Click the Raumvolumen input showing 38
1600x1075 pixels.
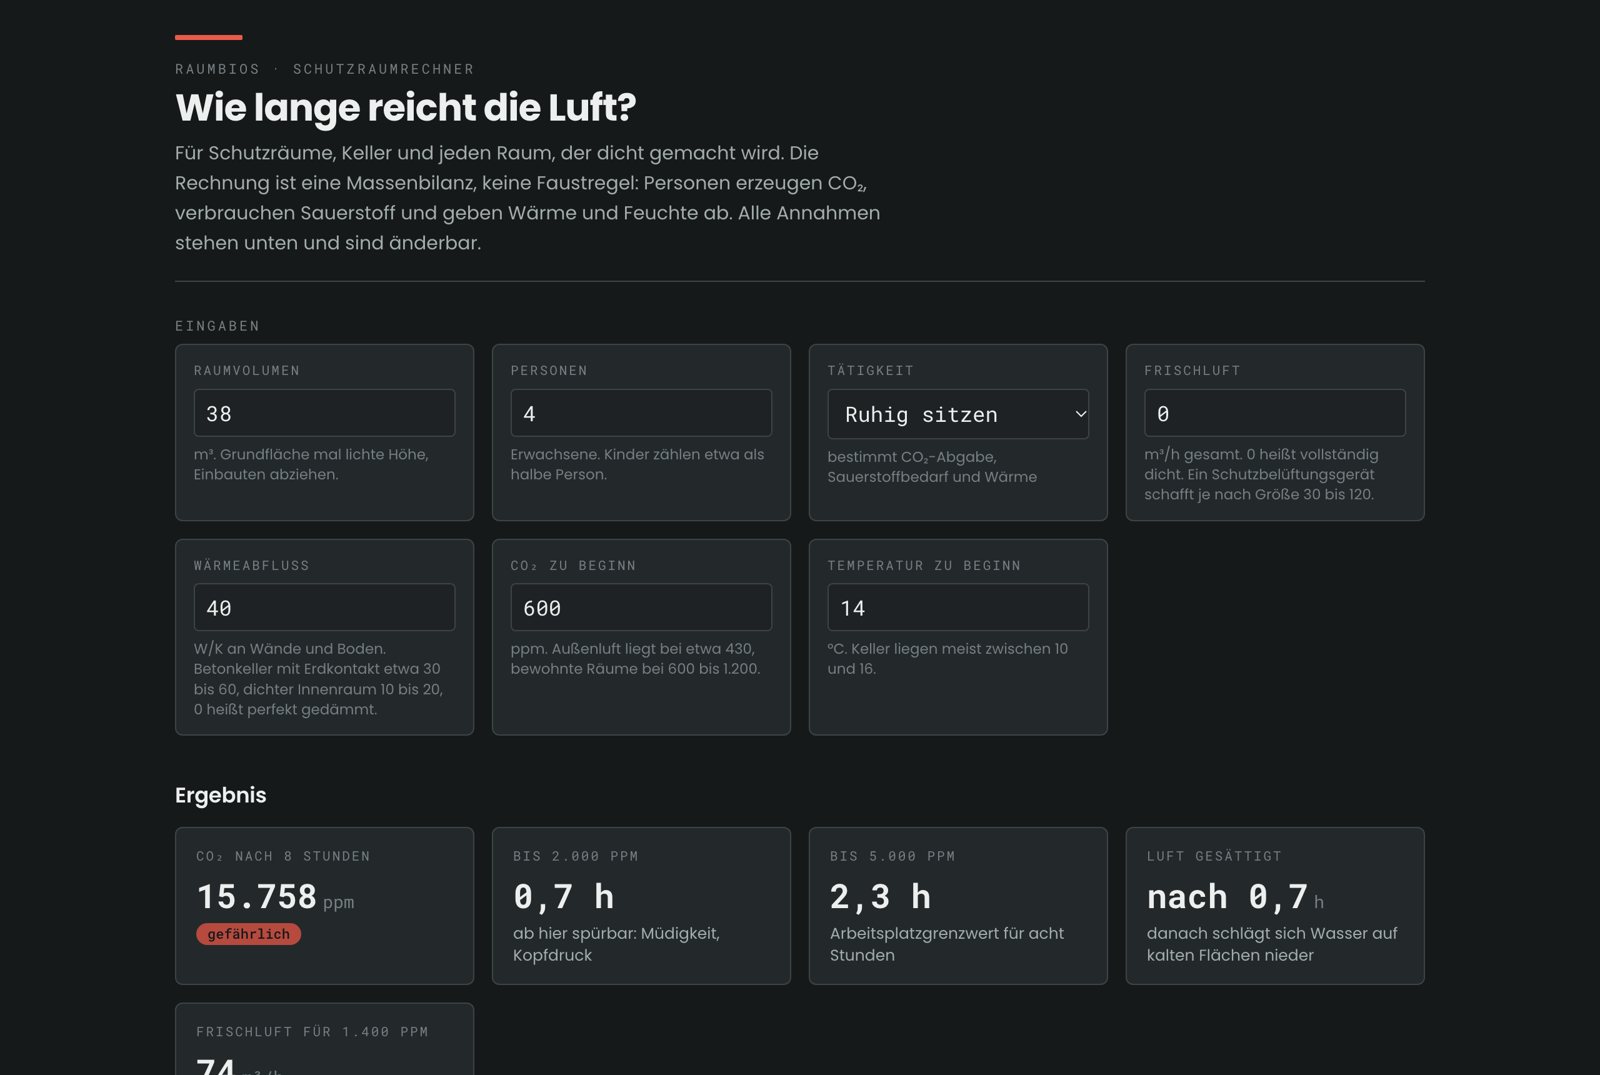pyautogui.click(x=324, y=413)
